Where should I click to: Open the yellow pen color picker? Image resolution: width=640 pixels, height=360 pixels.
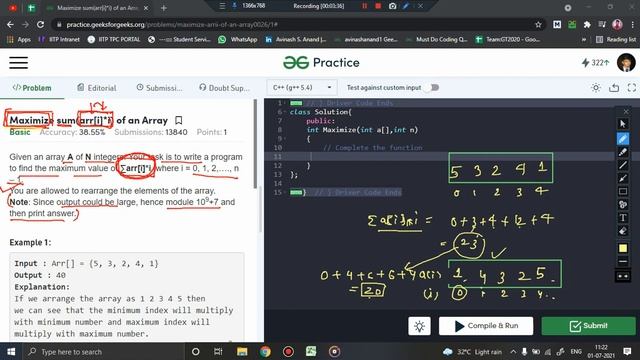point(622,248)
